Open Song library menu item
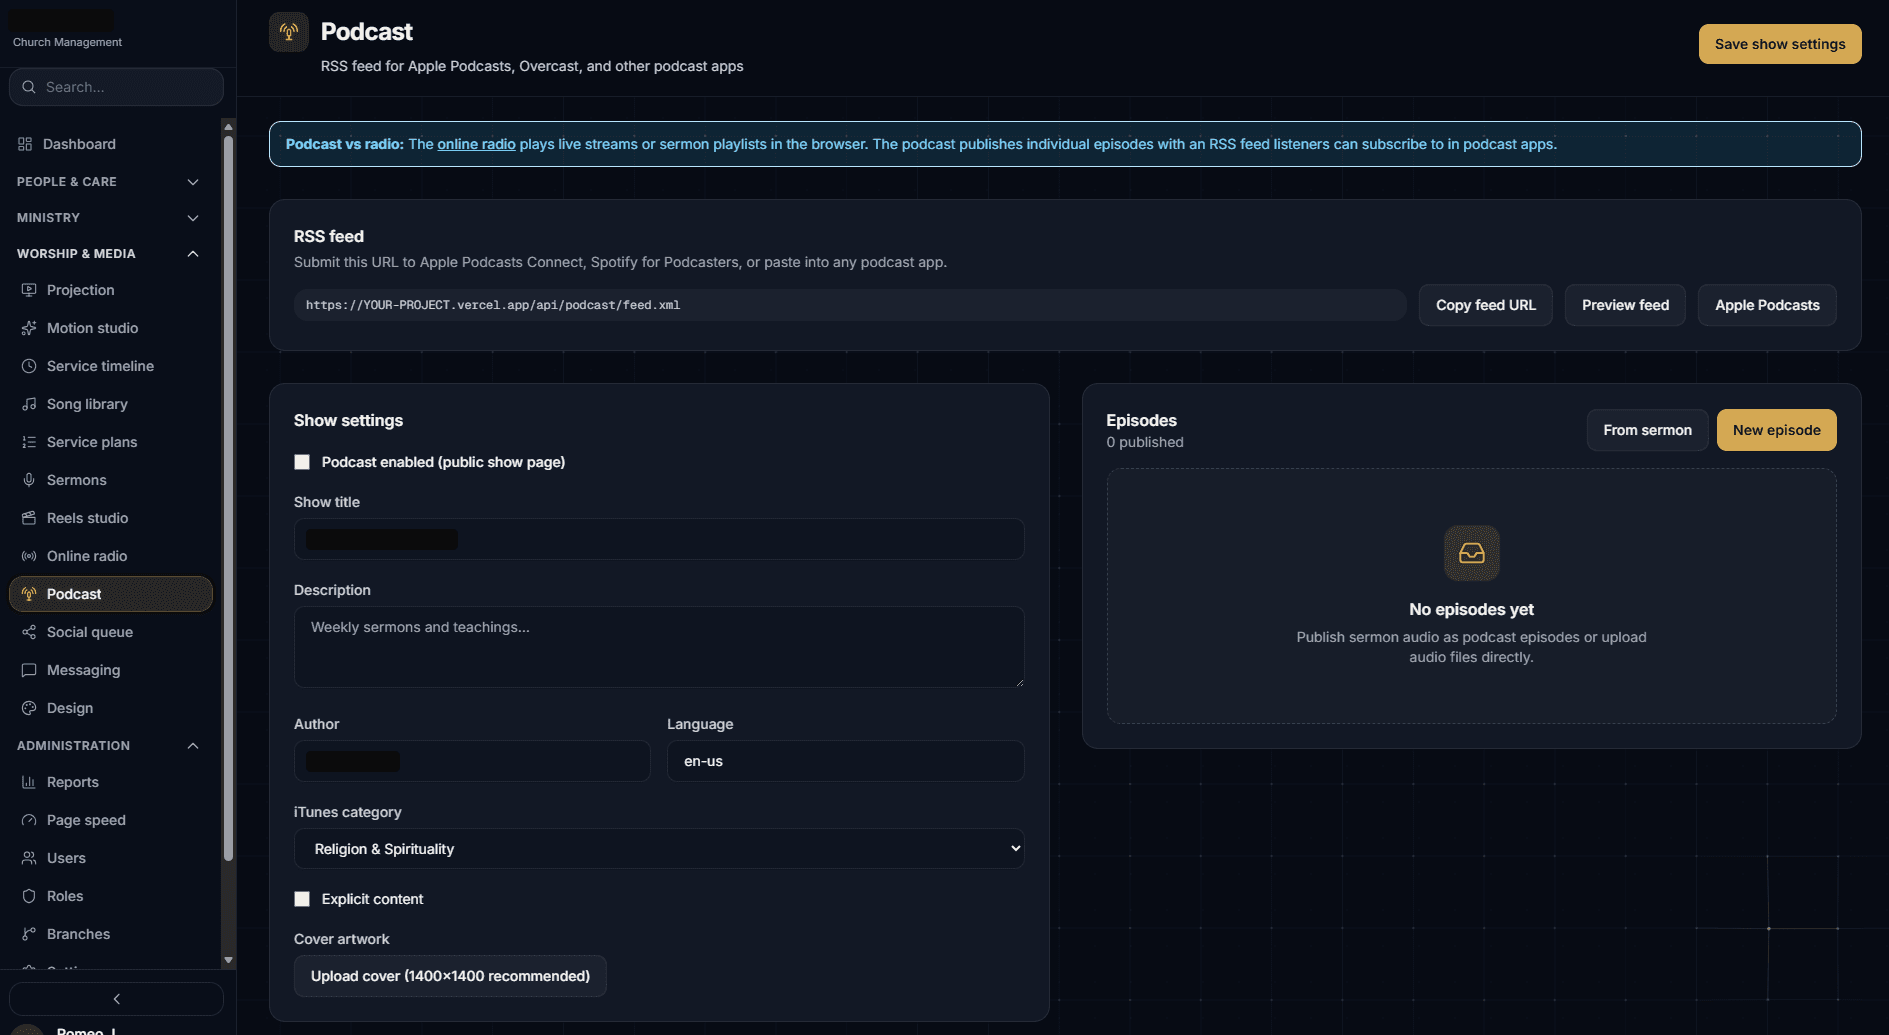The height and width of the screenshot is (1035, 1889). pos(111,404)
